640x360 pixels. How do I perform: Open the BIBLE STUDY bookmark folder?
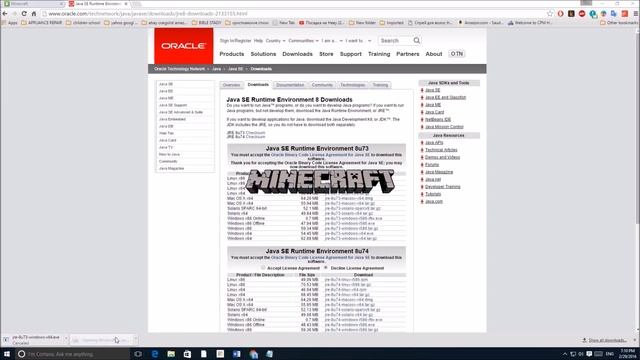click(x=207, y=23)
